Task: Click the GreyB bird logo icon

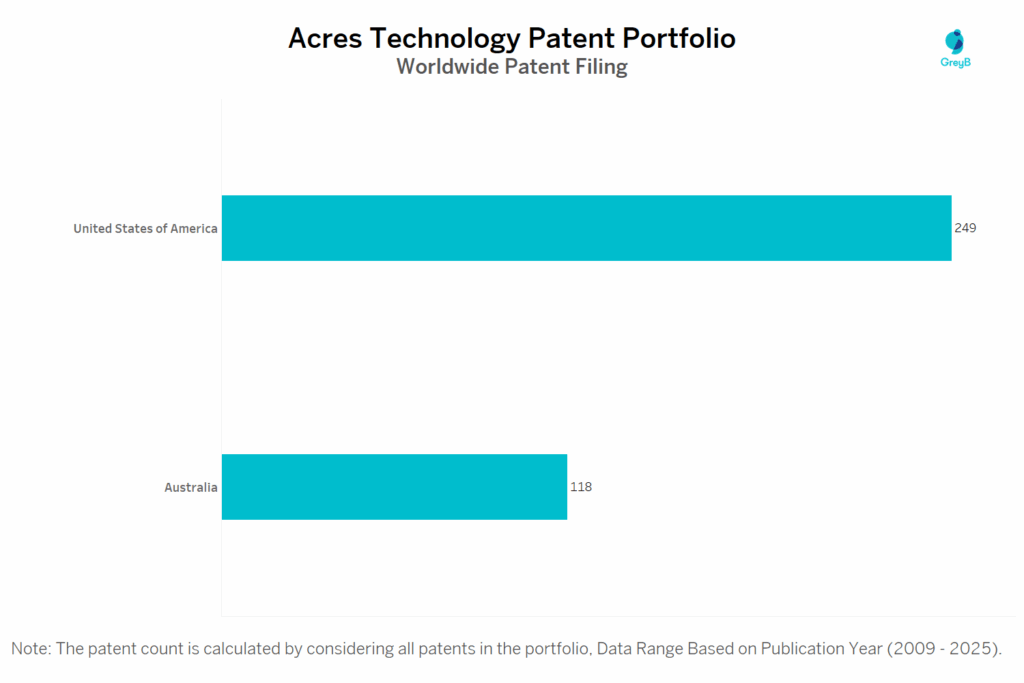Action: [956, 41]
